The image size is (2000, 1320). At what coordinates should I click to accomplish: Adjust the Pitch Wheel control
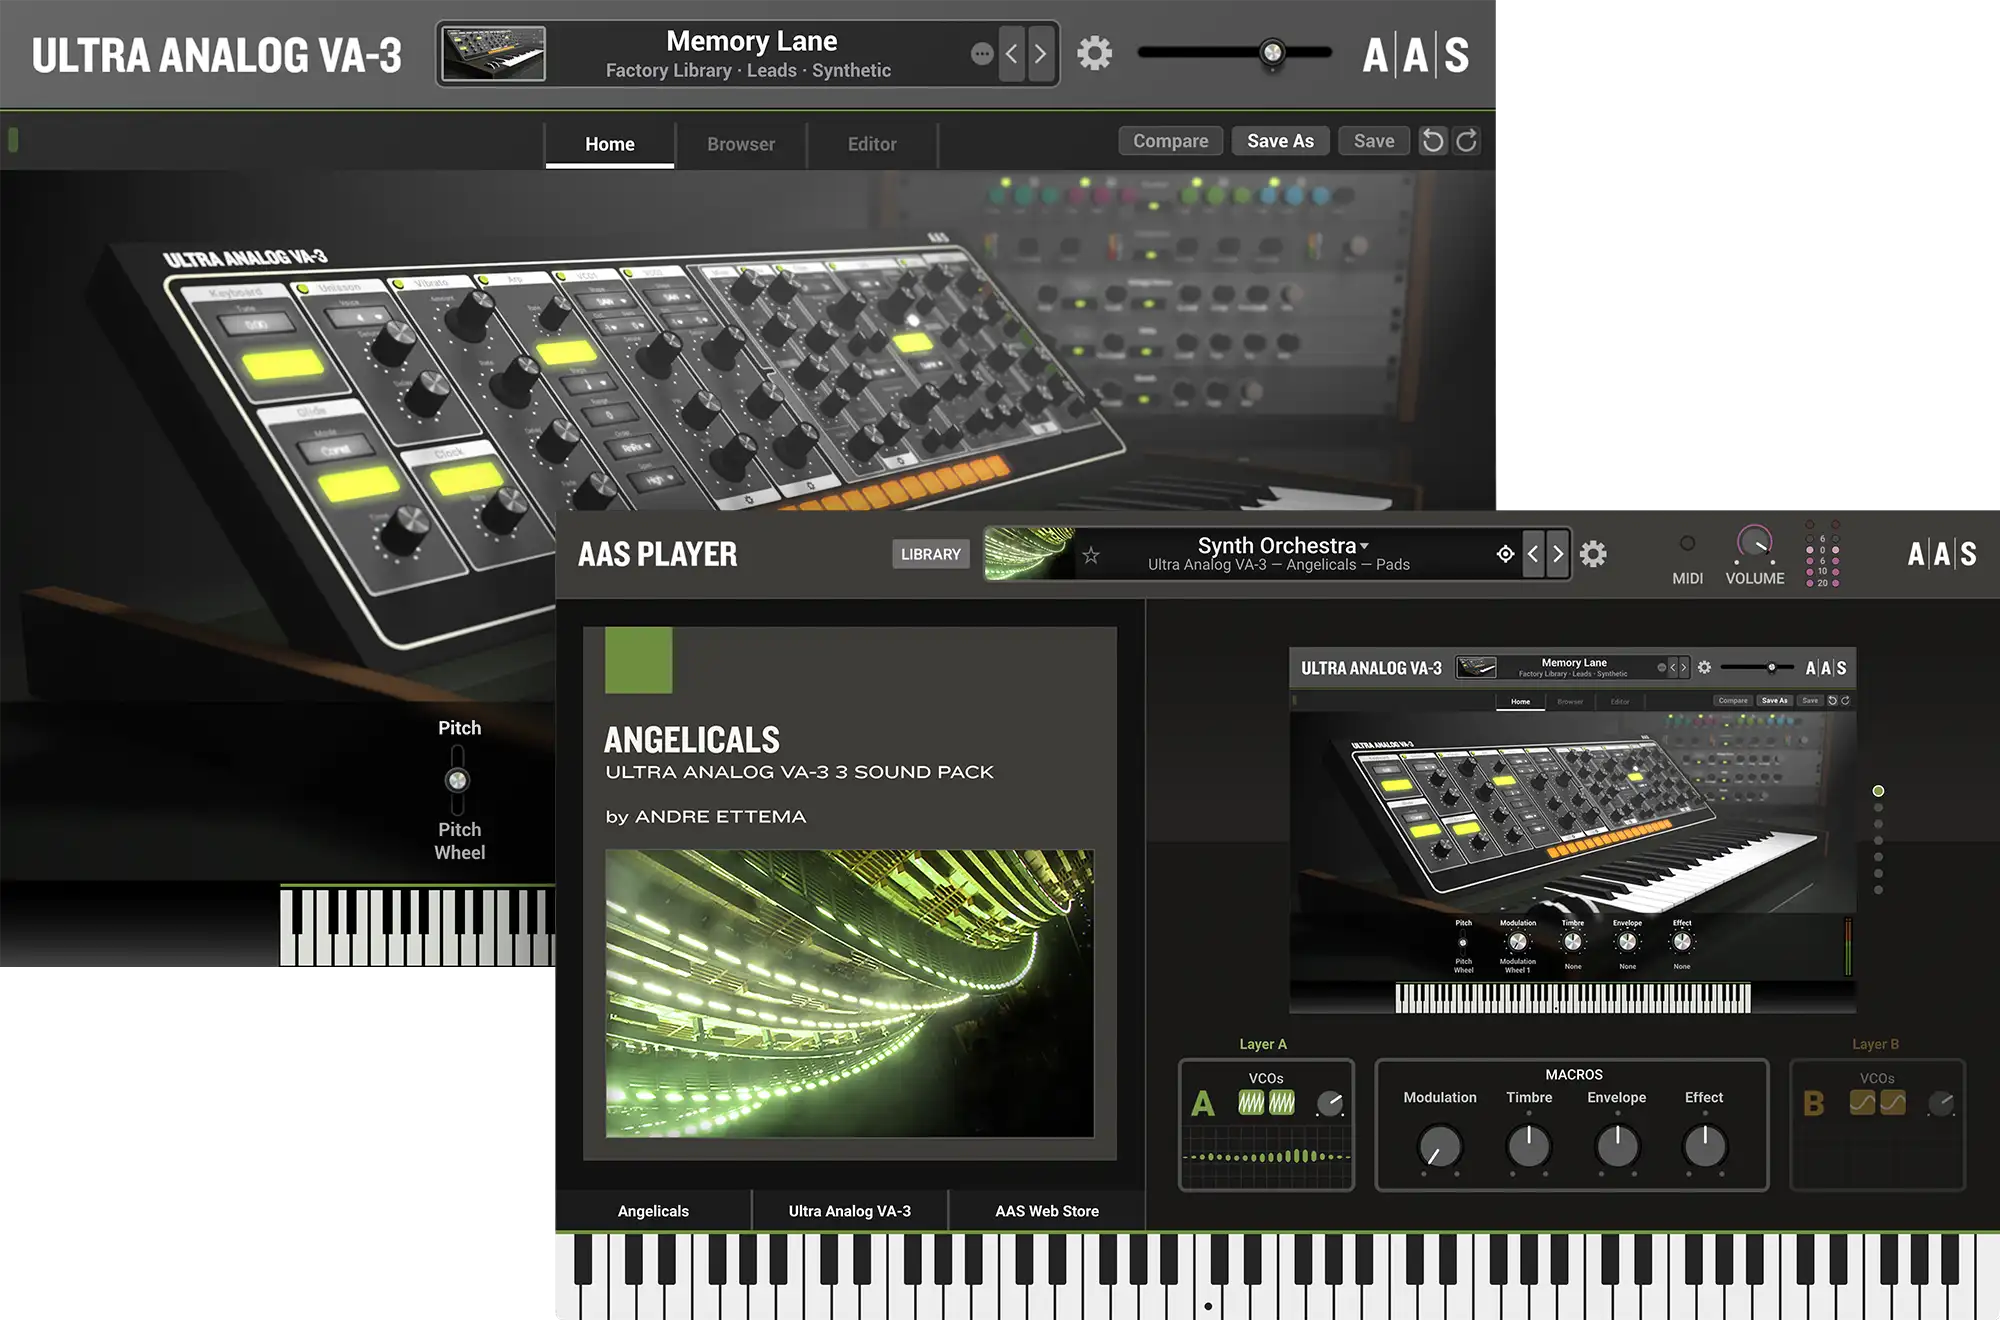[457, 780]
